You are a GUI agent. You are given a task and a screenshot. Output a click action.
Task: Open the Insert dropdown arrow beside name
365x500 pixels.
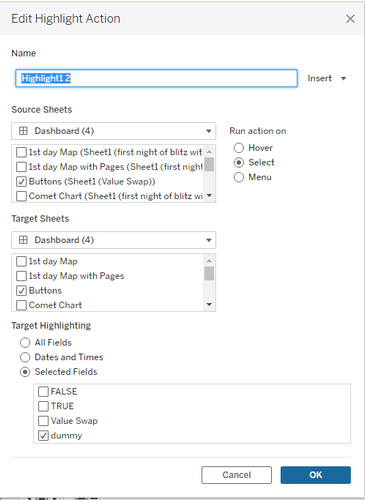343,79
